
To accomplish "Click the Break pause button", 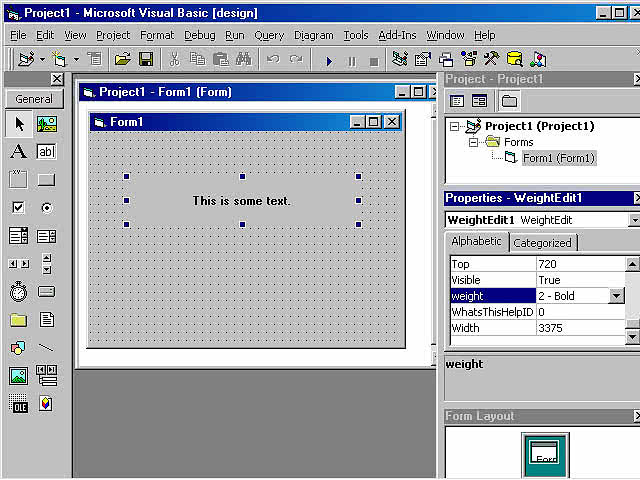I will coord(351,61).
